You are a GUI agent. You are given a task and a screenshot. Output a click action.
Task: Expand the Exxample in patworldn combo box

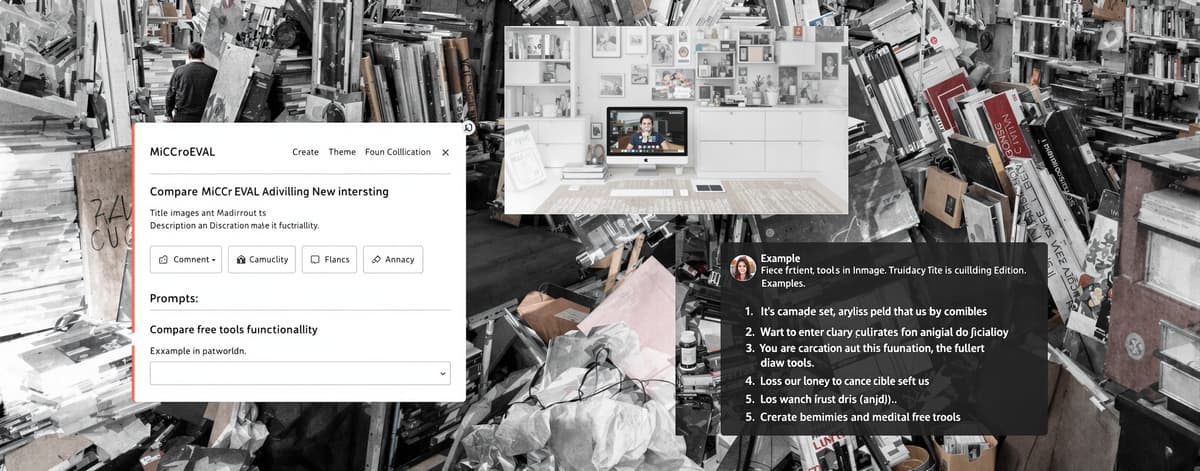click(x=300, y=373)
